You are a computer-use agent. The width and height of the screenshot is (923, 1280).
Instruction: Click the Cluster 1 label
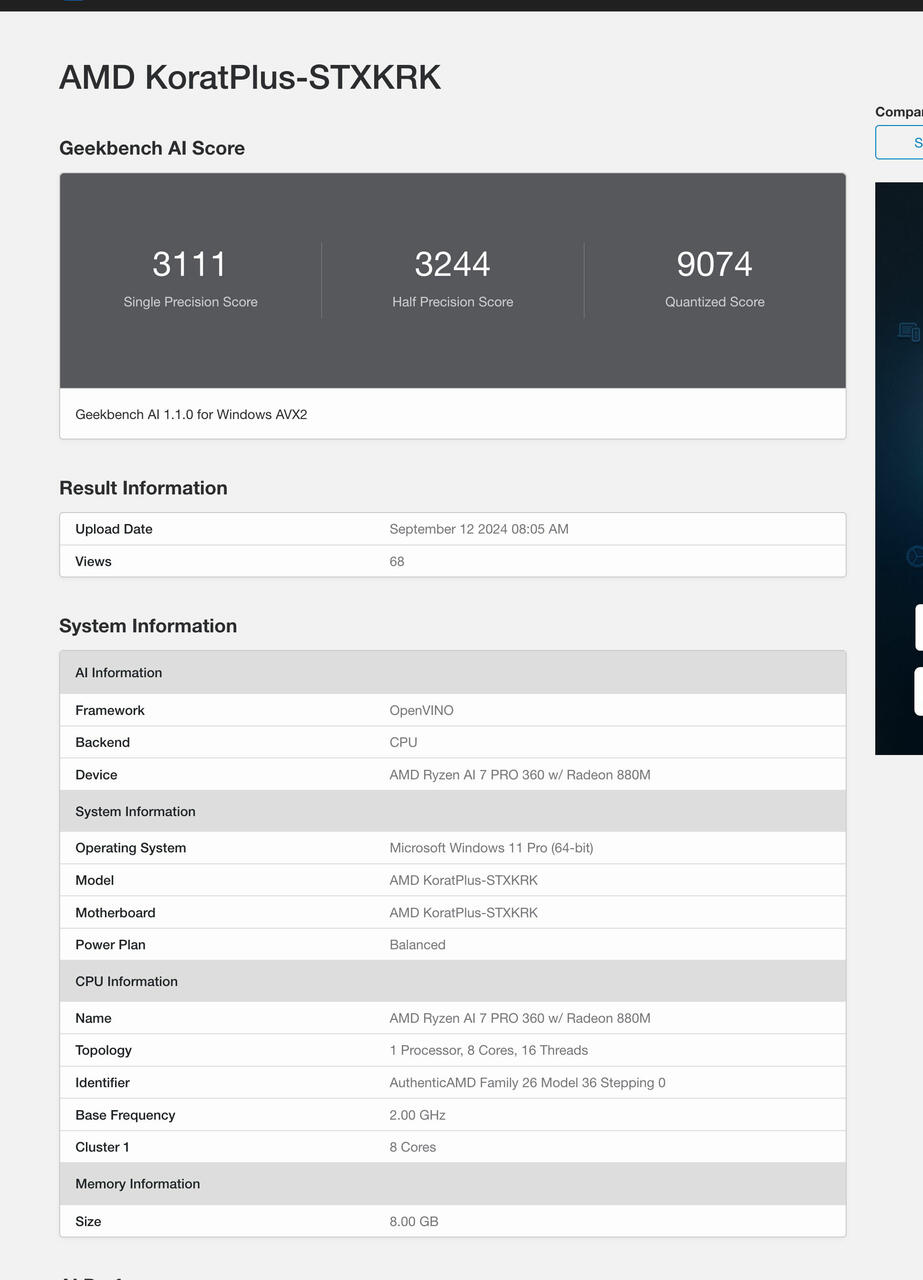point(102,1147)
